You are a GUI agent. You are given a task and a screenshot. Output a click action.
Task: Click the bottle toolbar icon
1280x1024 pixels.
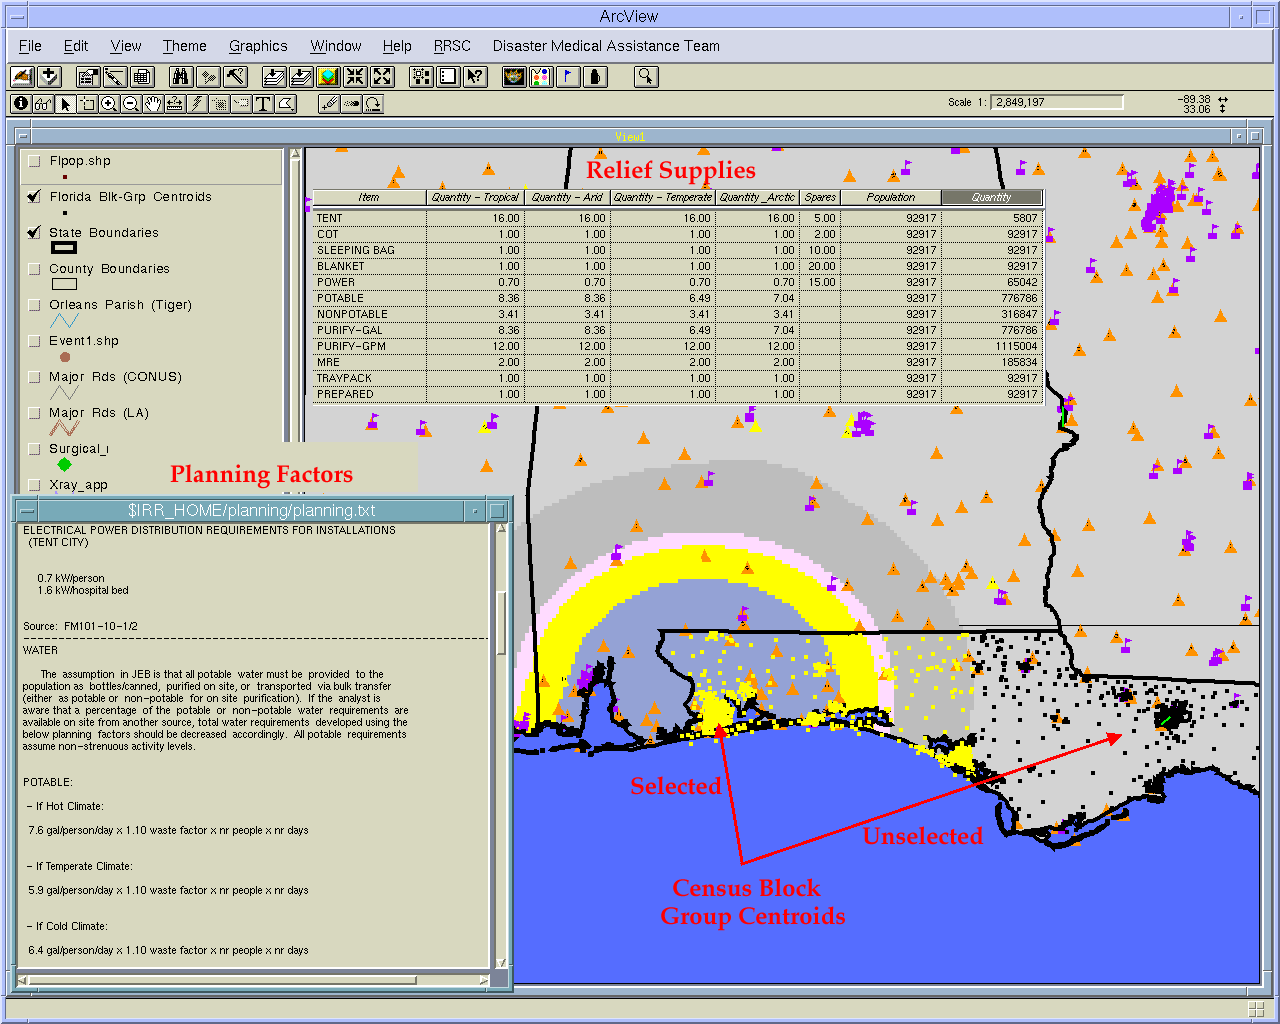(595, 77)
